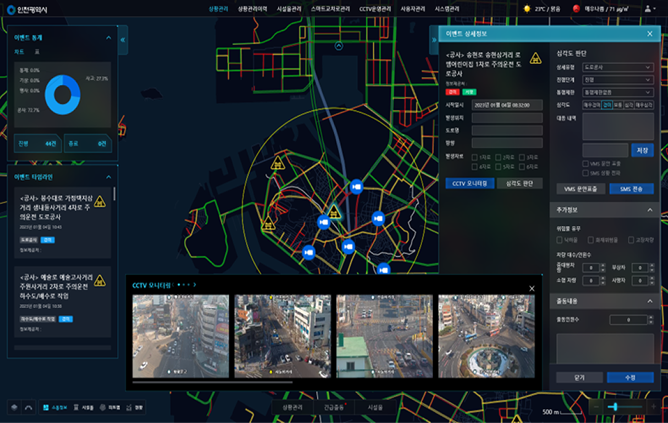
Task: Collapse left panel with double-chevron handle
Action: pyautogui.click(x=123, y=40)
